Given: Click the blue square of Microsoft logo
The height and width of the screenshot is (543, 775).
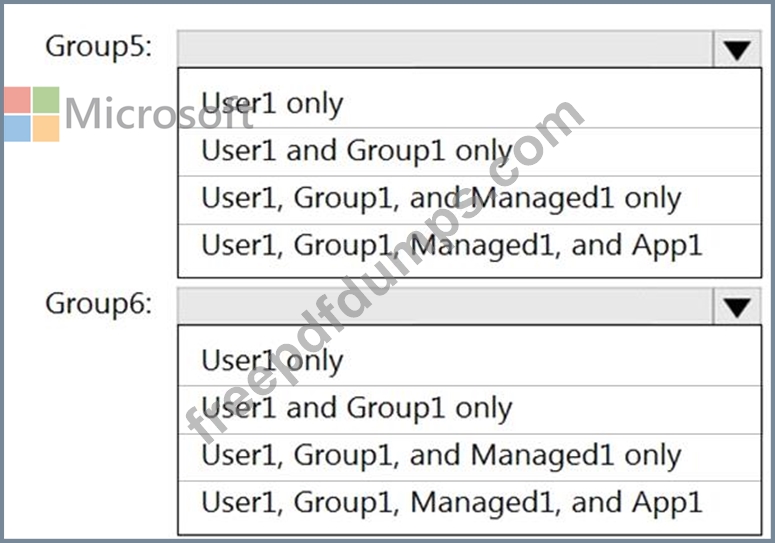Looking at the screenshot, I should 17,128.
